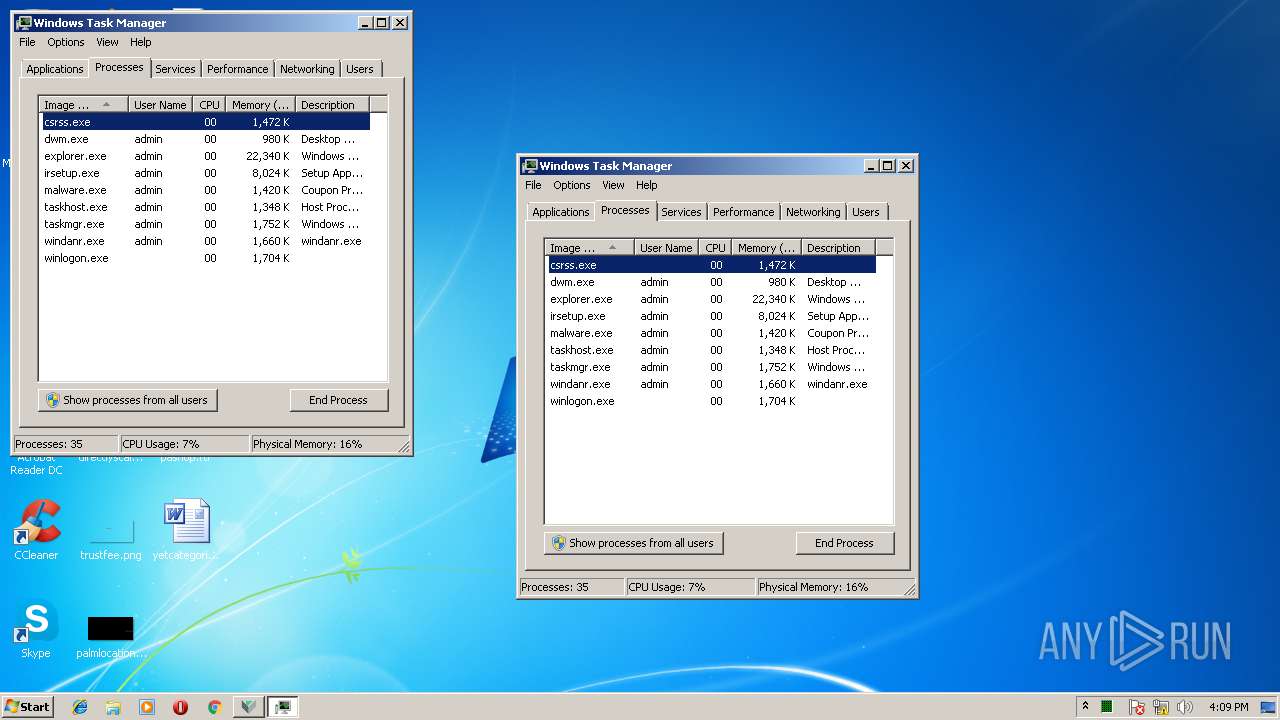
Task: Switch to Applications tab in left Task Manager
Action: (55, 69)
